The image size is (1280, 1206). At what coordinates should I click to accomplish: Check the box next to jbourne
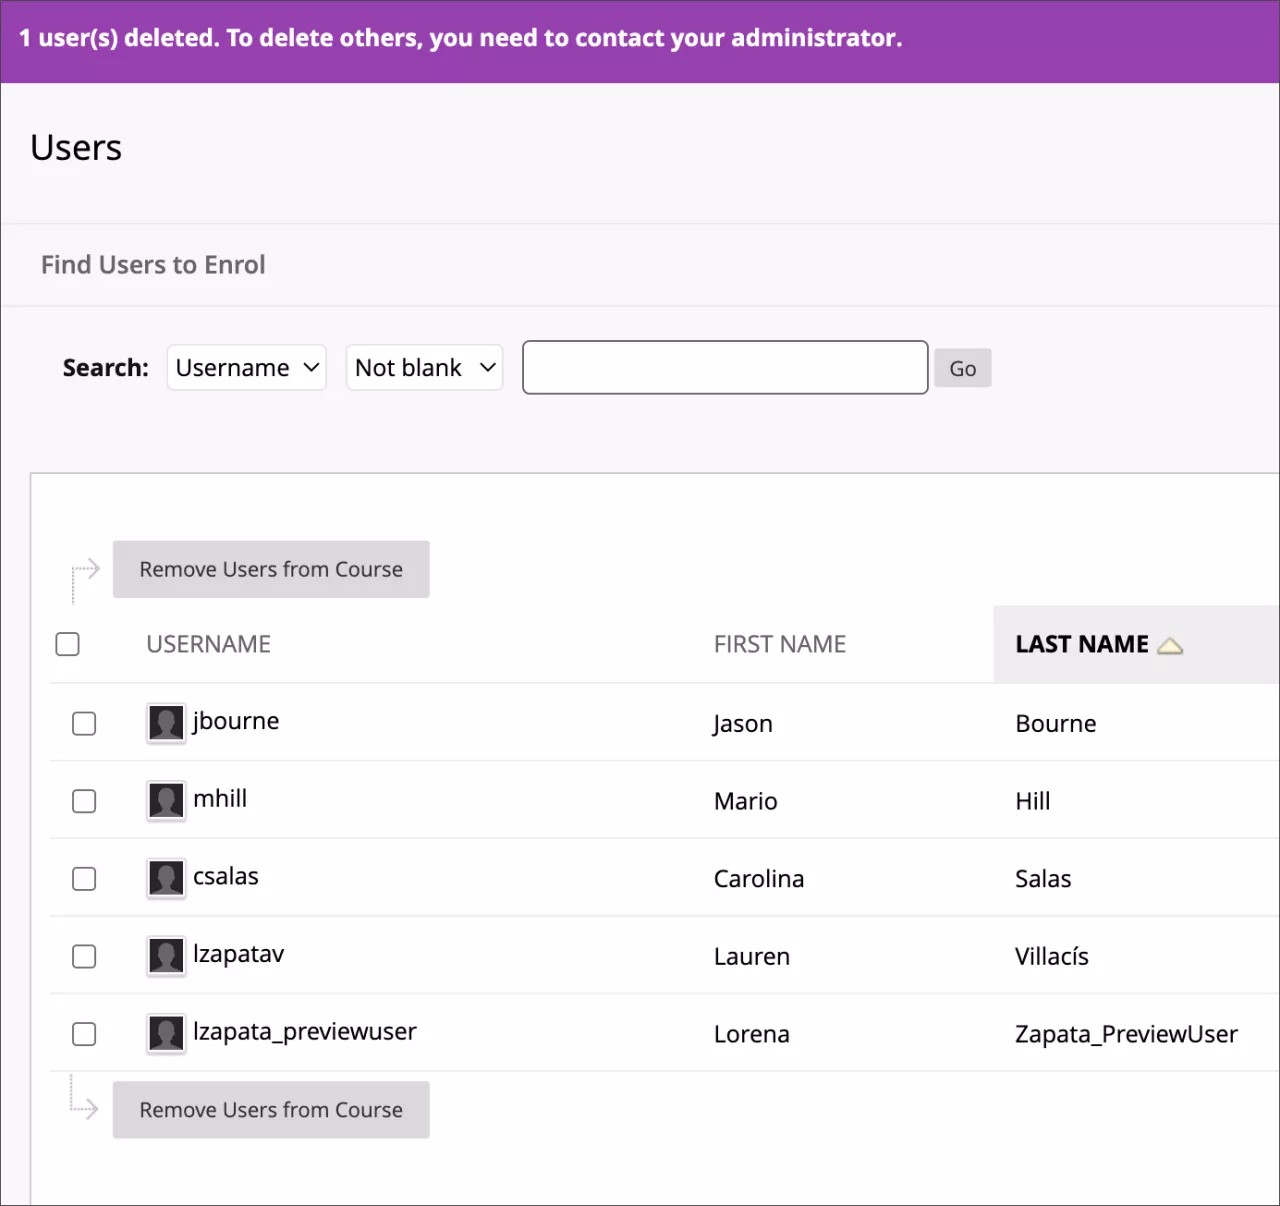pos(84,723)
